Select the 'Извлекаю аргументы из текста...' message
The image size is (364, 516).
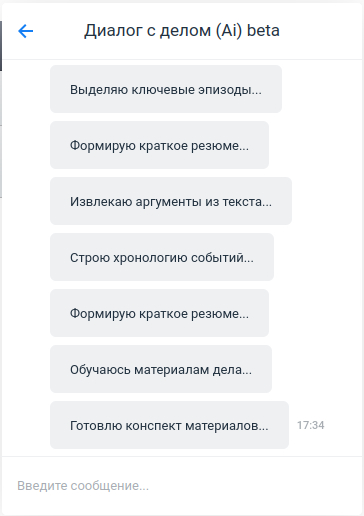171,201
